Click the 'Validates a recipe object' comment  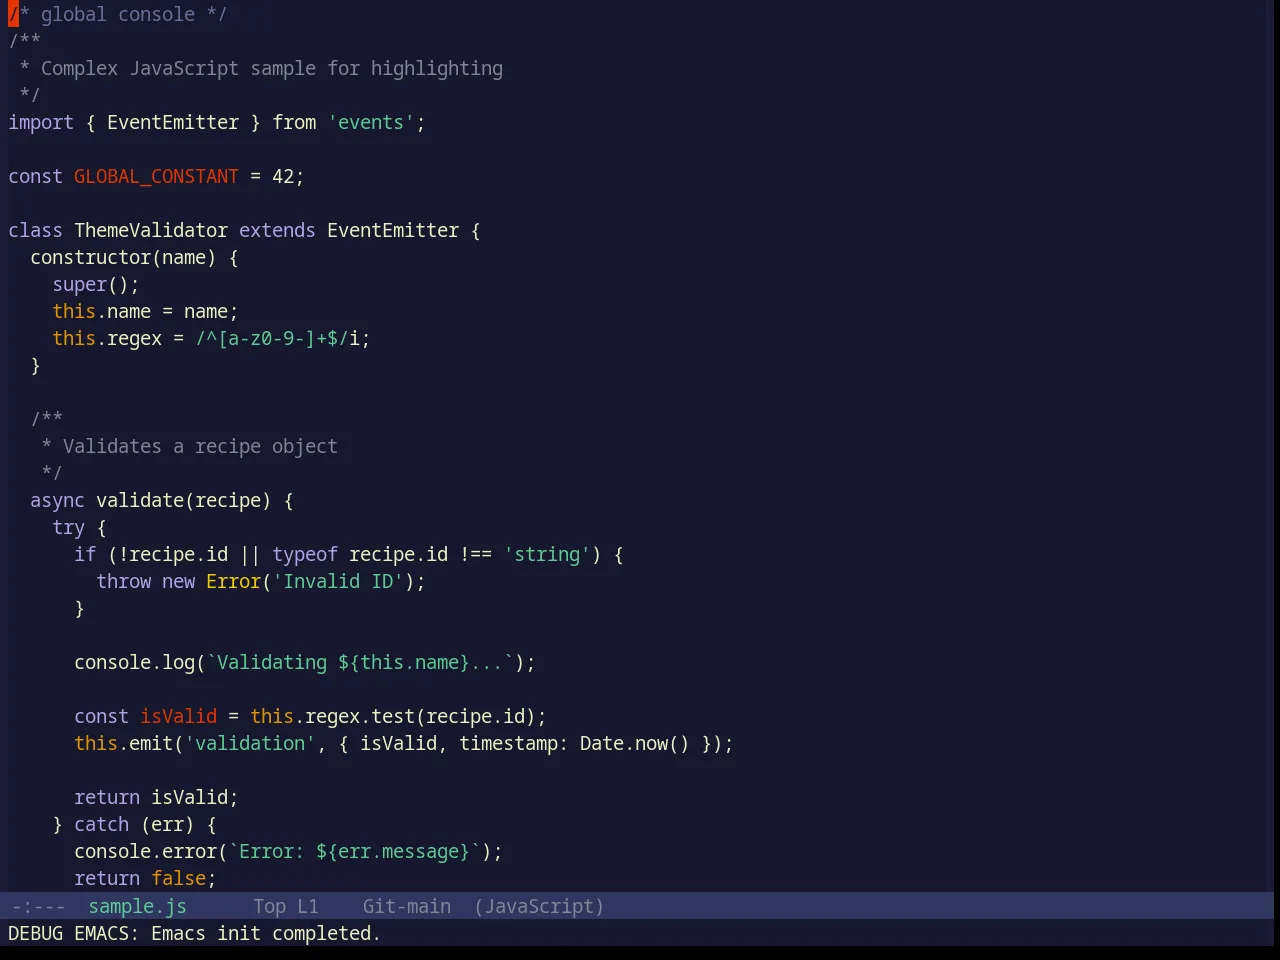tap(200, 446)
